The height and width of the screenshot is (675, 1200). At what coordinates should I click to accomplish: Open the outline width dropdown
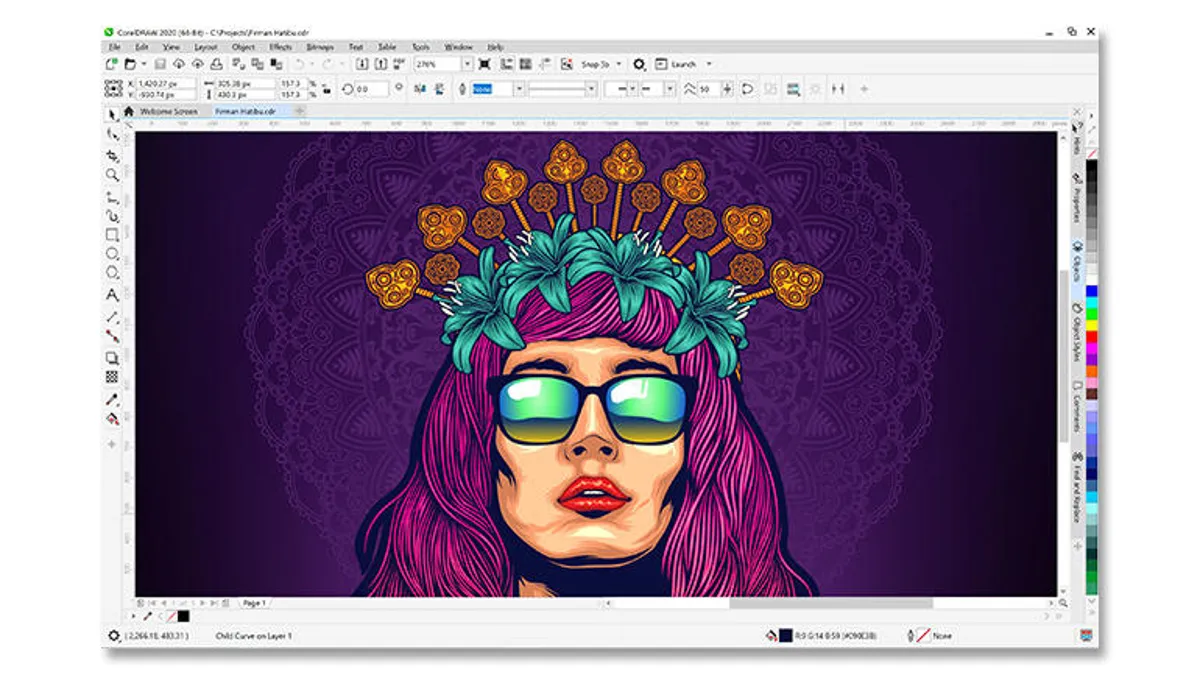(518, 89)
